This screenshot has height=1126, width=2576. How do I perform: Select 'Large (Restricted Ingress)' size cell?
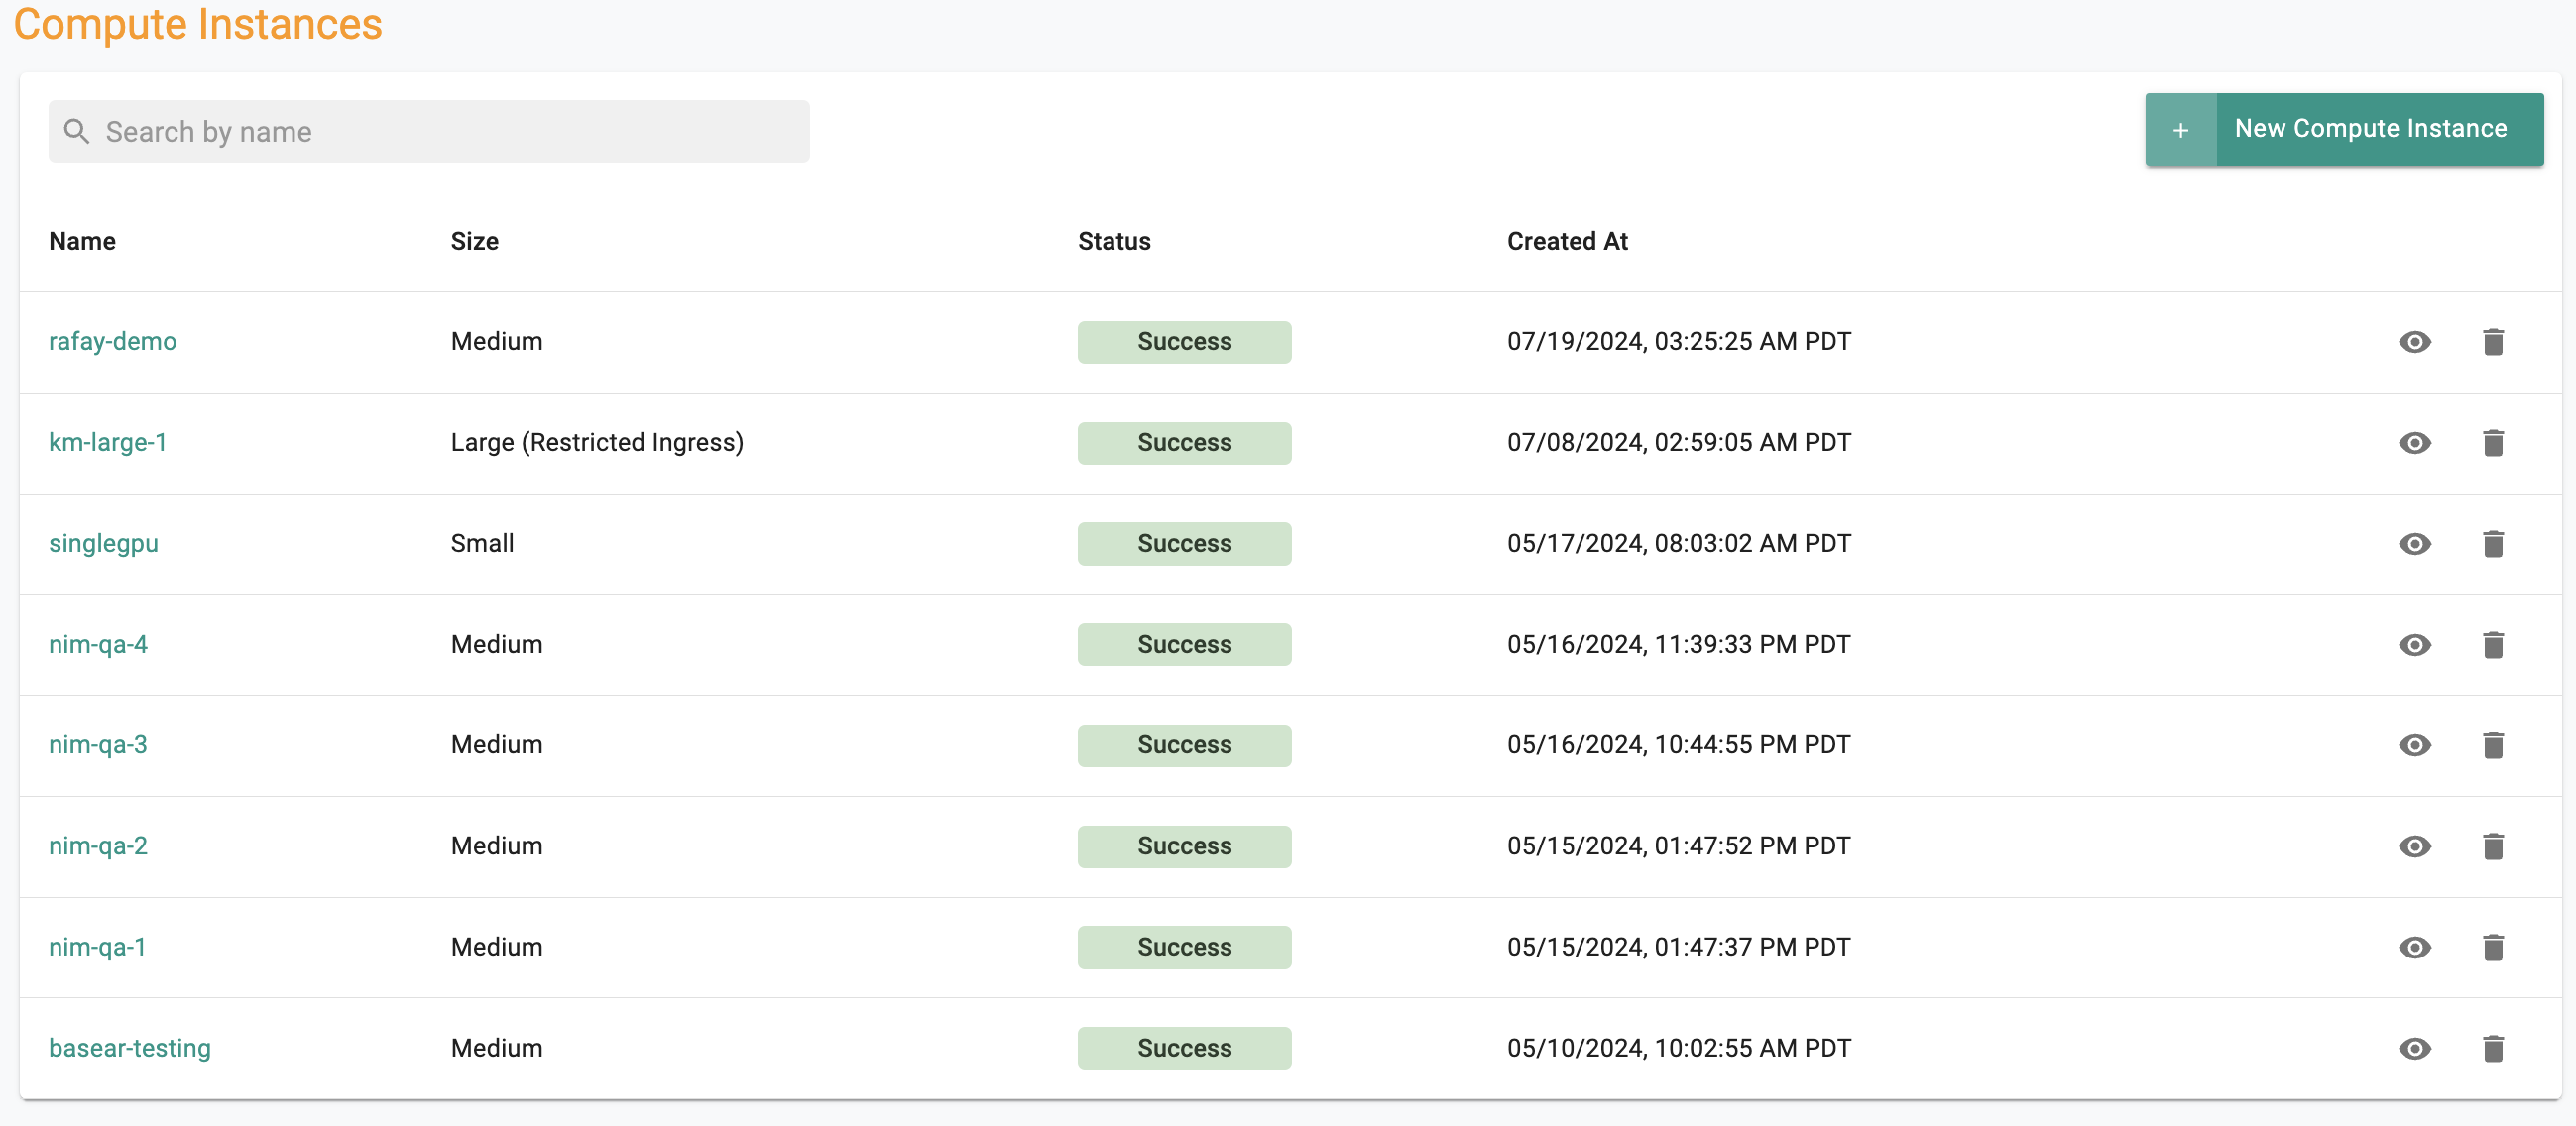click(x=597, y=442)
